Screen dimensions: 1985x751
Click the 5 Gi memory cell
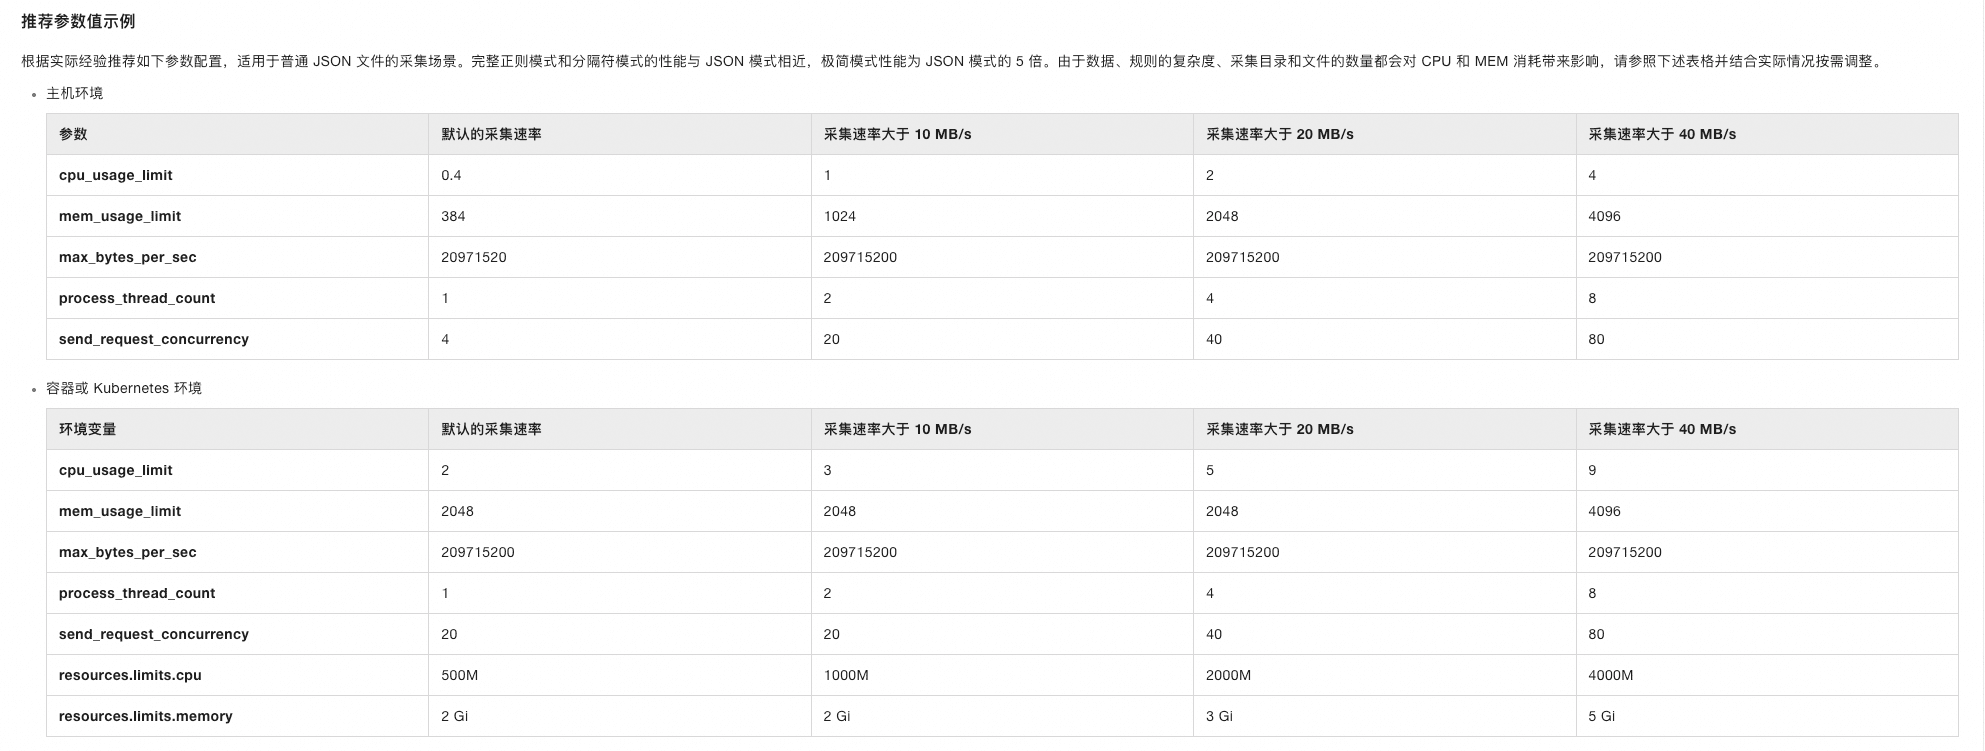point(1601,716)
